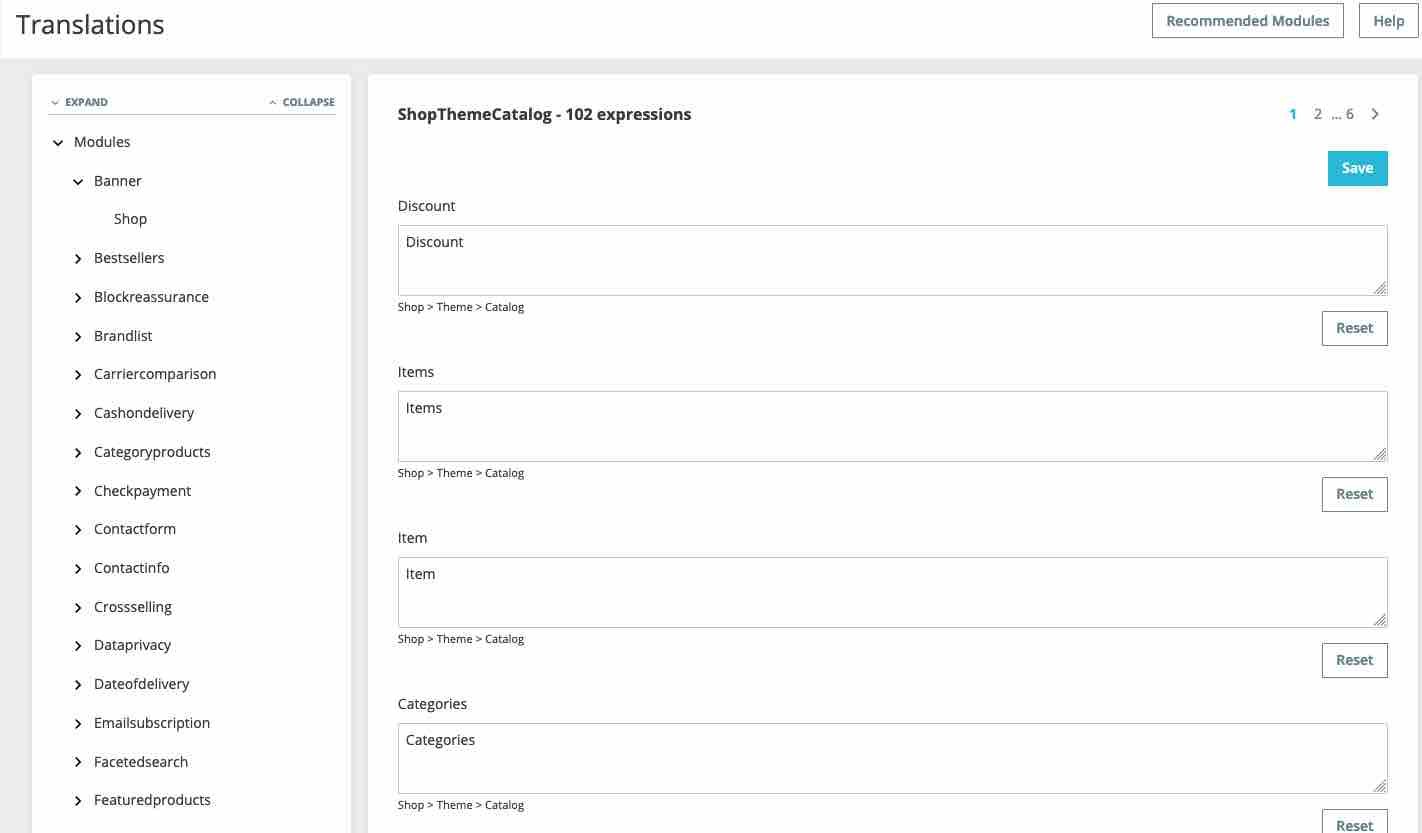The height and width of the screenshot is (833, 1422).
Task: Select Shop under the Banner module
Action: [x=130, y=219]
